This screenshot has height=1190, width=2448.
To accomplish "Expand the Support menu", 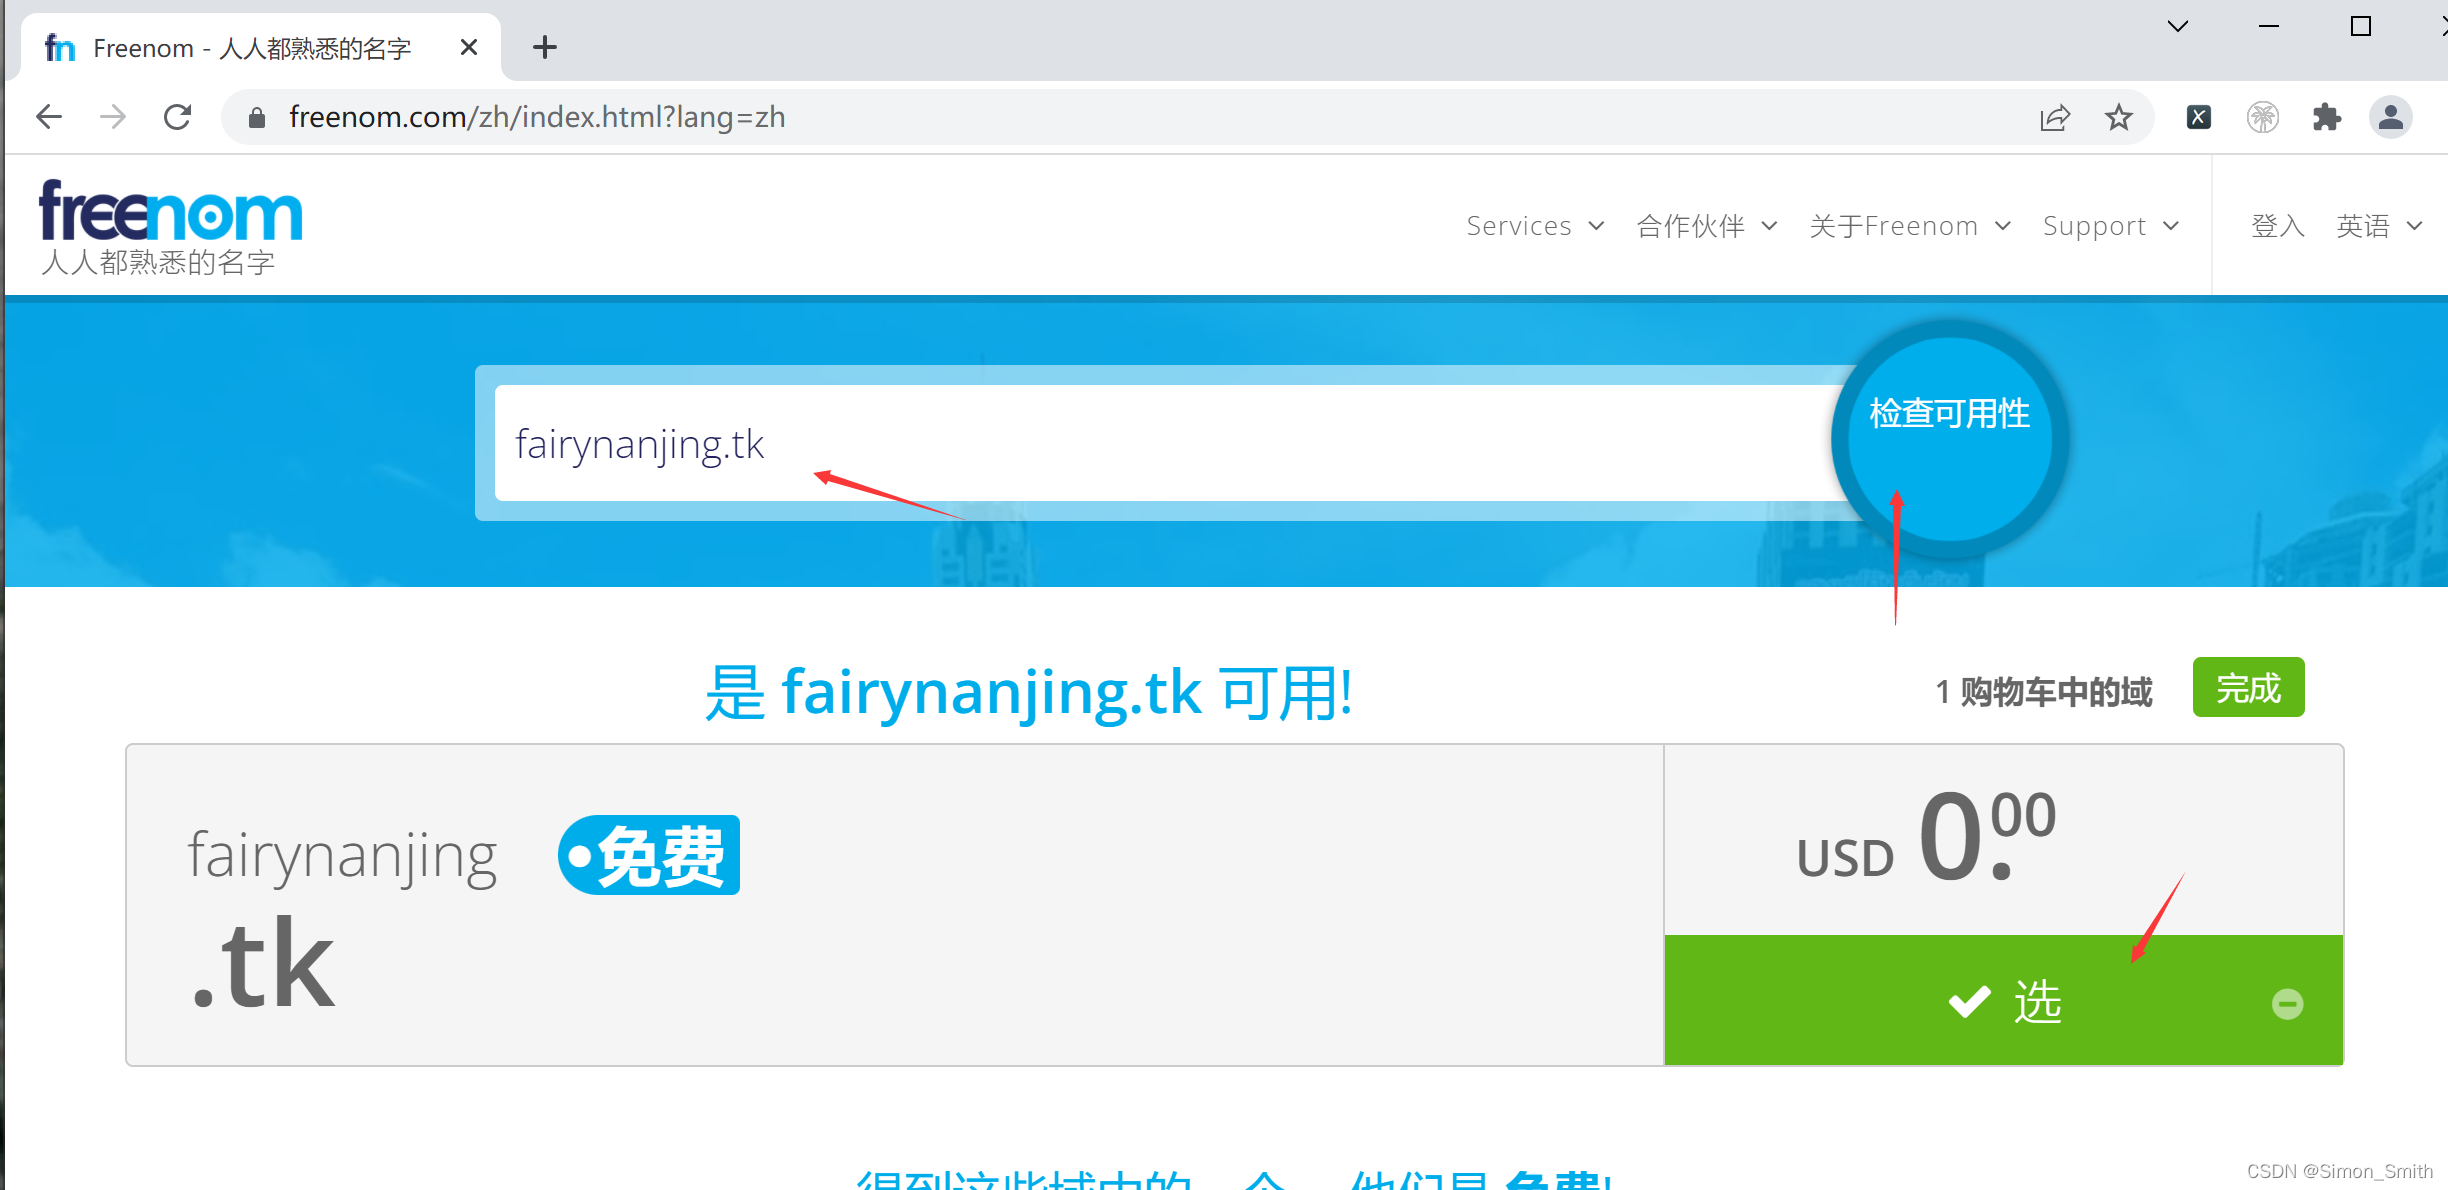I will tap(2111, 226).
